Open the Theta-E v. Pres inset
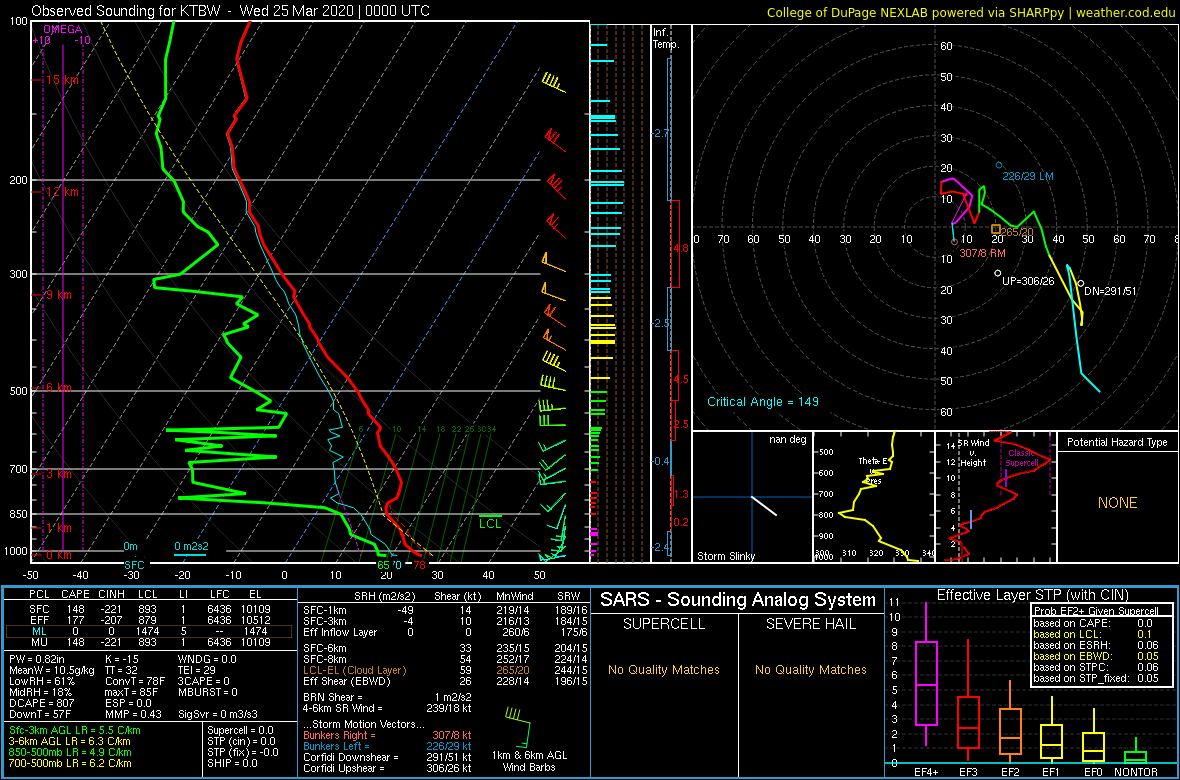Viewport: 1180px width, 780px height. click(873, 497)
